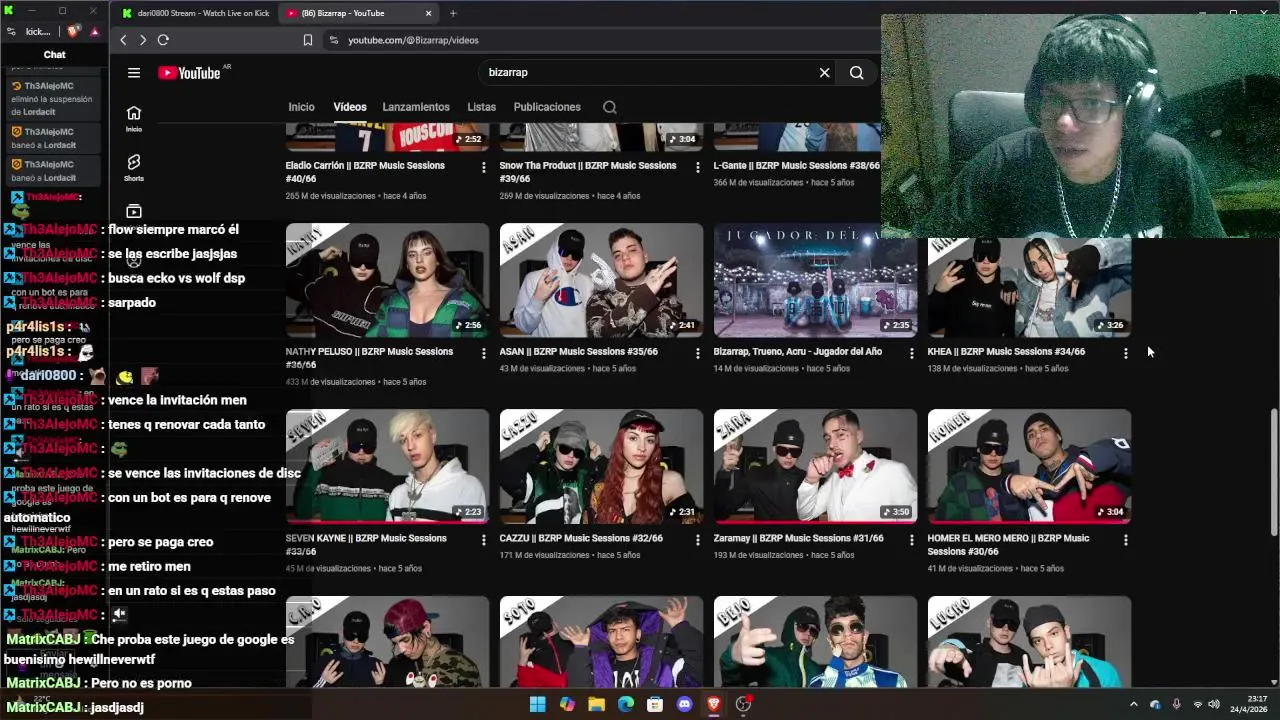Viewport: 1280px width, 720px height.
Task: Open options menu for Snow Tha Product #39/66 video
Action: [697, 167]
